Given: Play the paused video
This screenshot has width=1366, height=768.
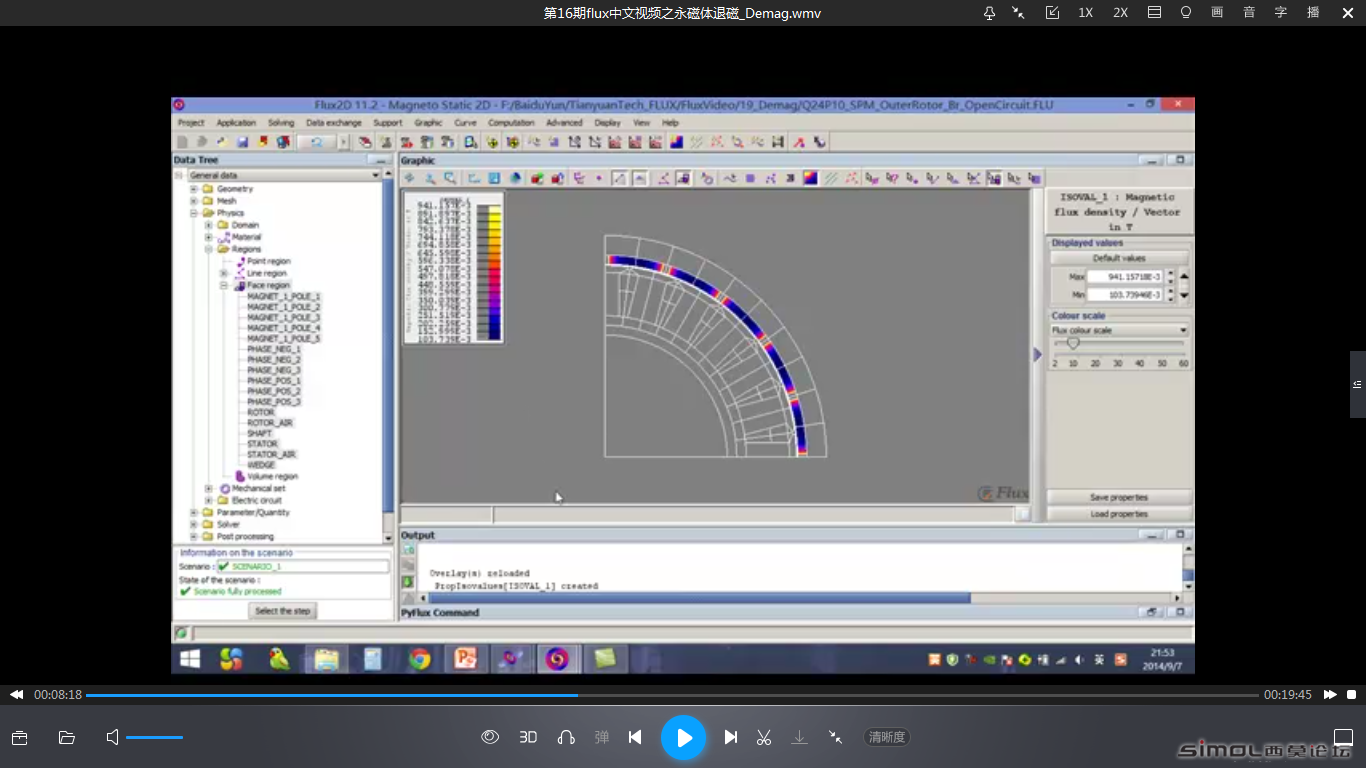Looking at the screenshot, I should point(683,738).
